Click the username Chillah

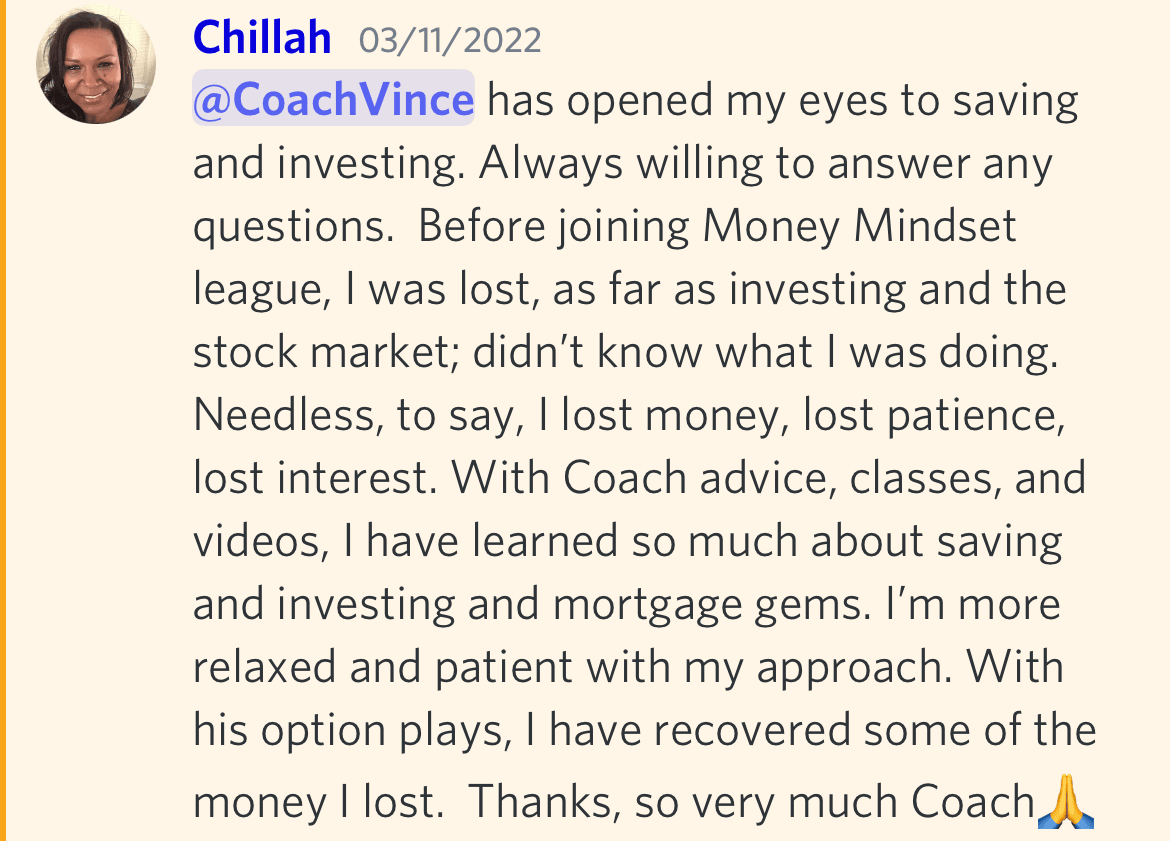point(262,37)
